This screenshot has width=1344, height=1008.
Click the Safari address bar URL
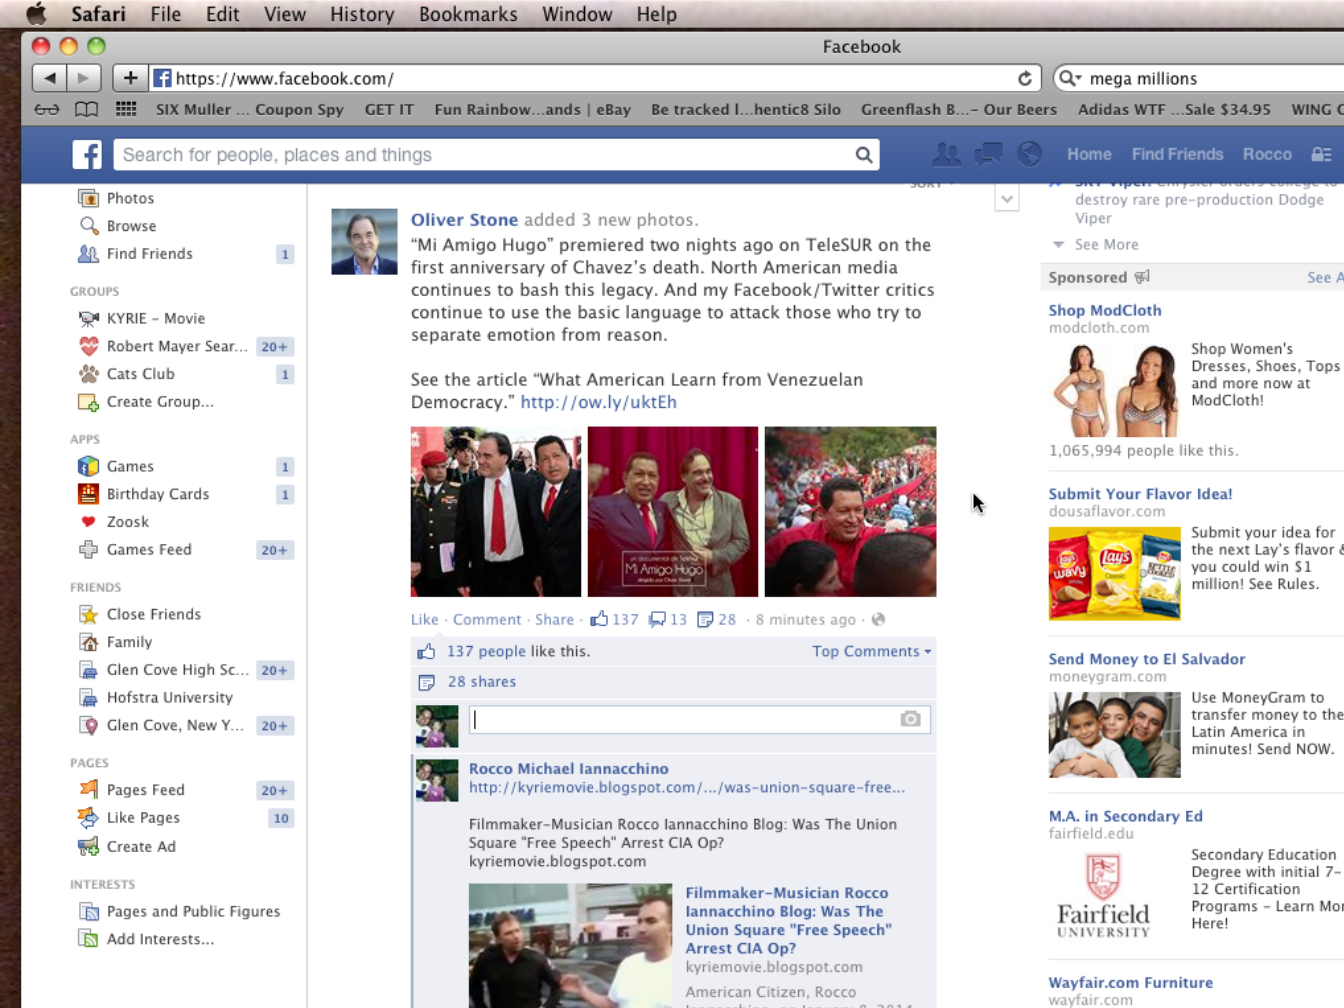285,78
